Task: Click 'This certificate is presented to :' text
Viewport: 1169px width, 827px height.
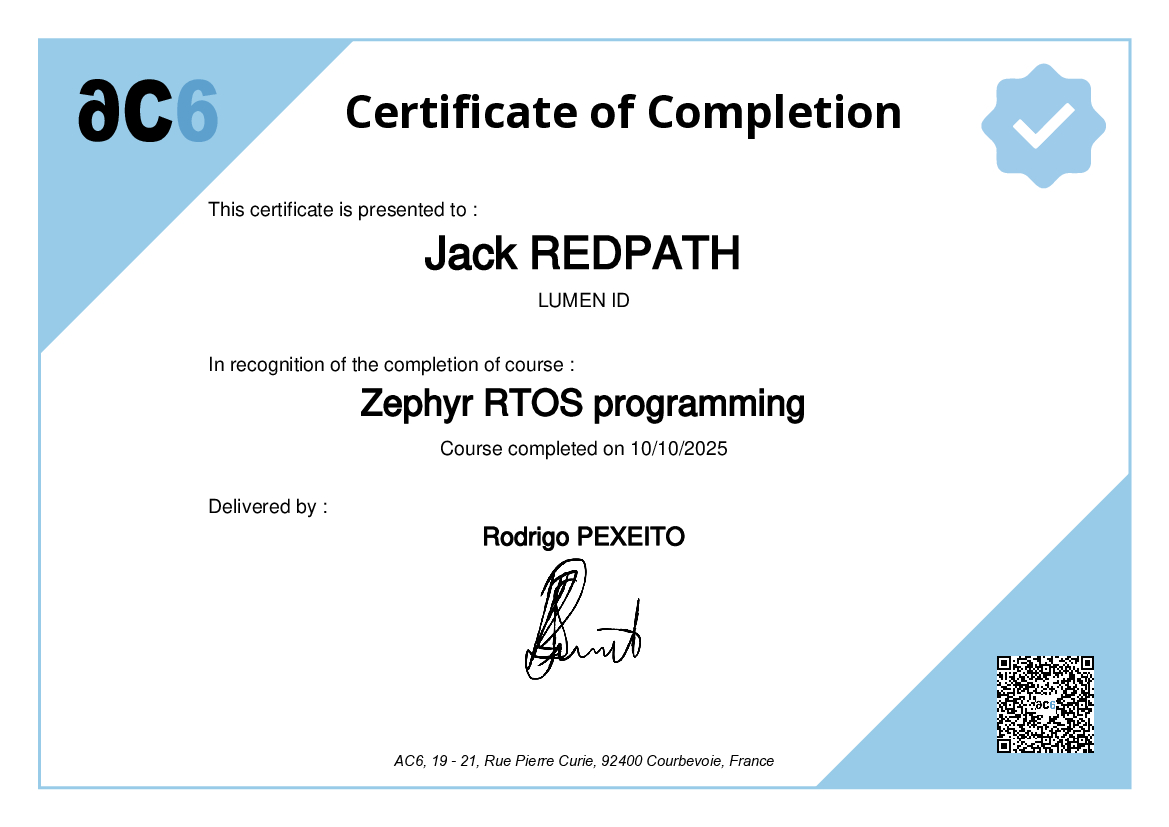Action: pyautogui.click(x=343, y=210)
